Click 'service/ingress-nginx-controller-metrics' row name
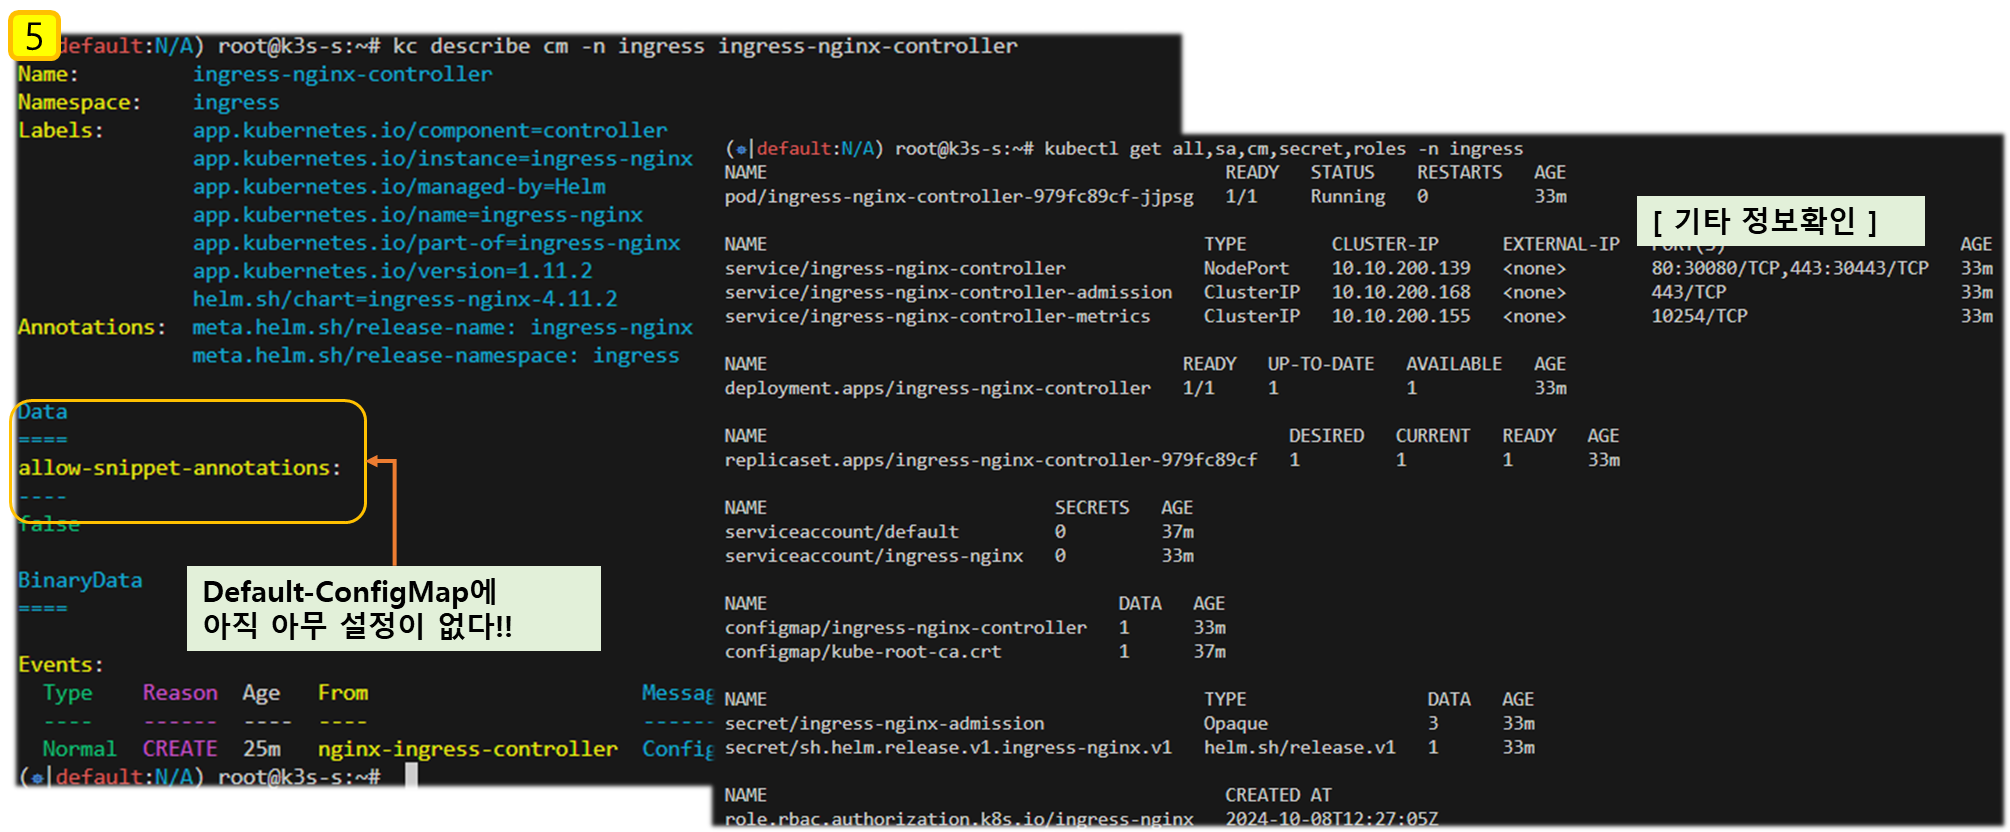 pyautogui.click(x=937, y=316)
